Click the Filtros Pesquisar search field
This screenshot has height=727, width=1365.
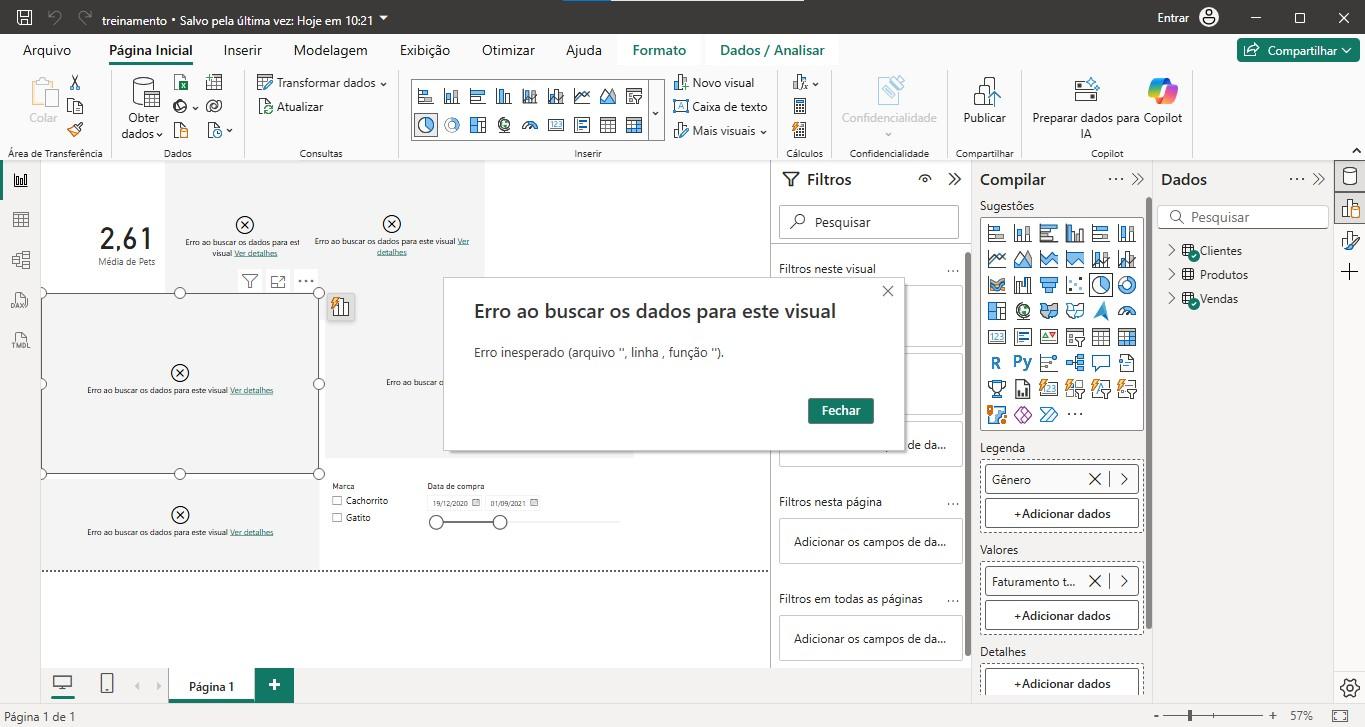click(x=868, y=222)
